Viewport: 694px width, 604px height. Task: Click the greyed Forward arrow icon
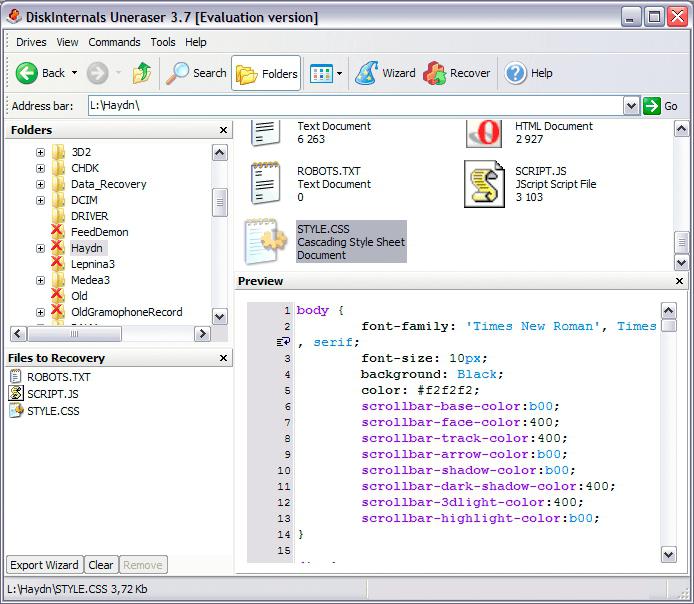pos(97,73)
